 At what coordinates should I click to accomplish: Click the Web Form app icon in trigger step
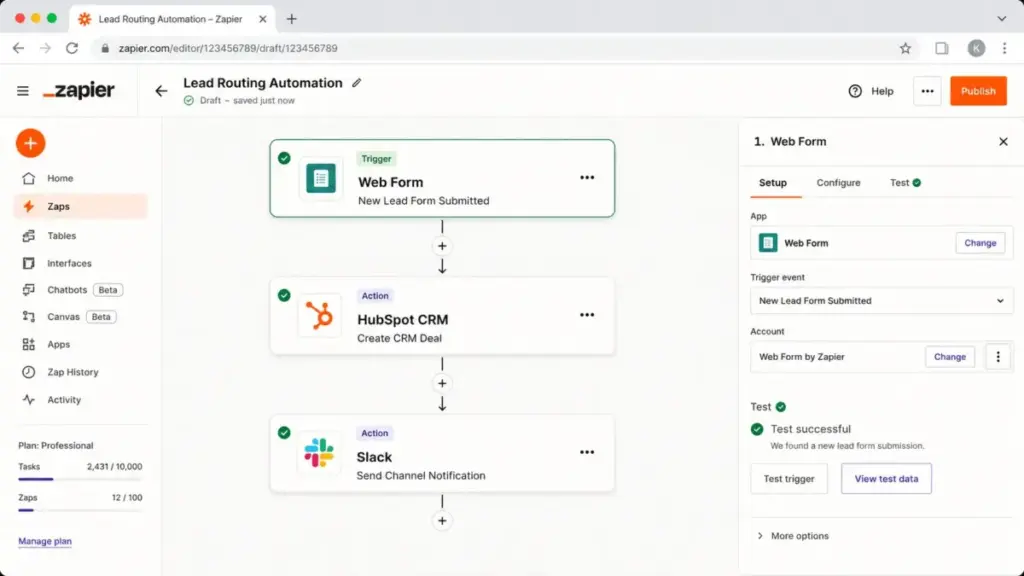pyautogui.click(x=321, y=178)
